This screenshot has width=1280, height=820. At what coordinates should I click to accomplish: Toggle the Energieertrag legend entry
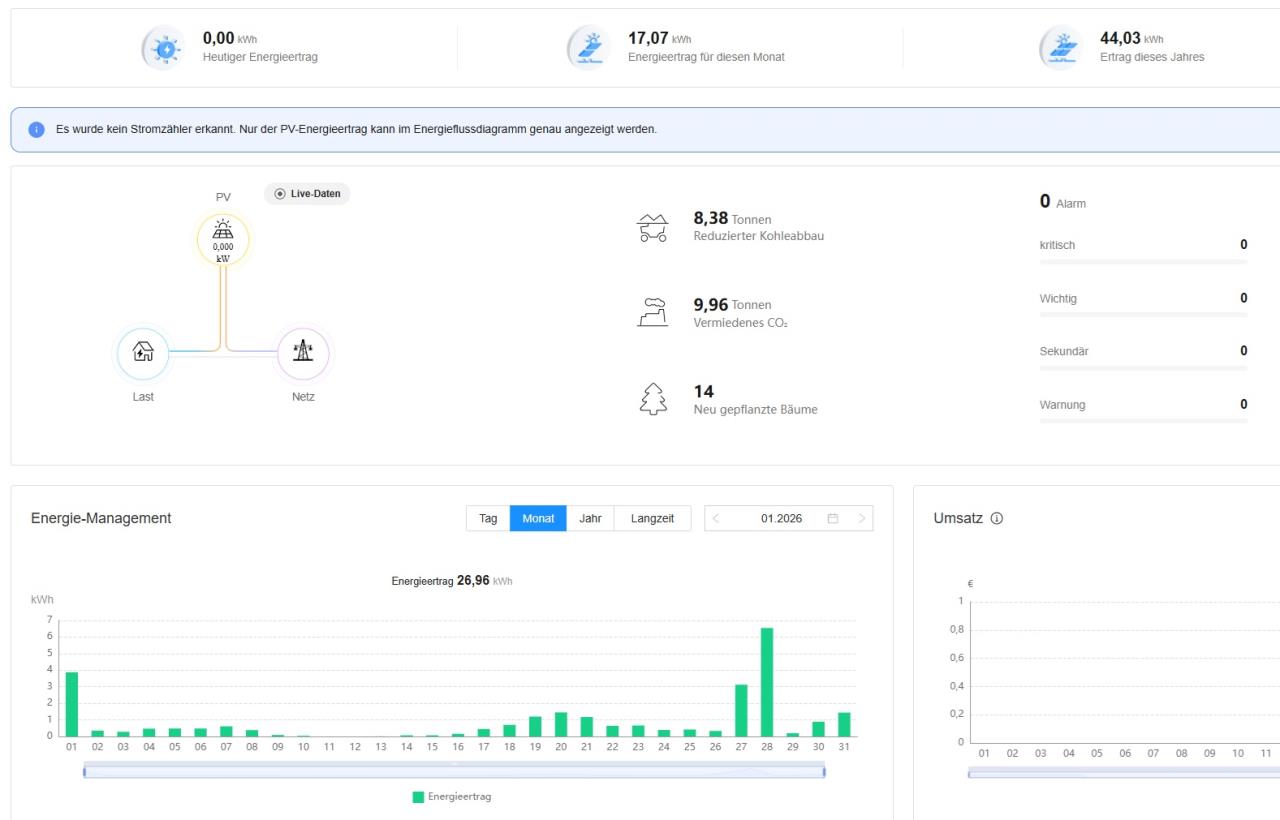(x=452, y=797)
